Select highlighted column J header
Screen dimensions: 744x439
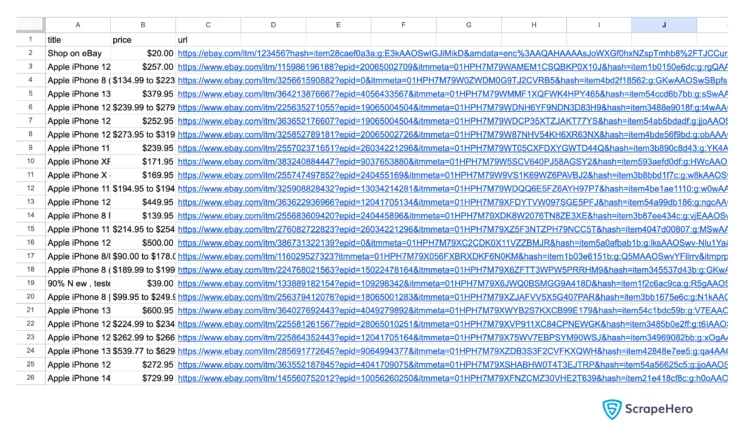(664, 25)
